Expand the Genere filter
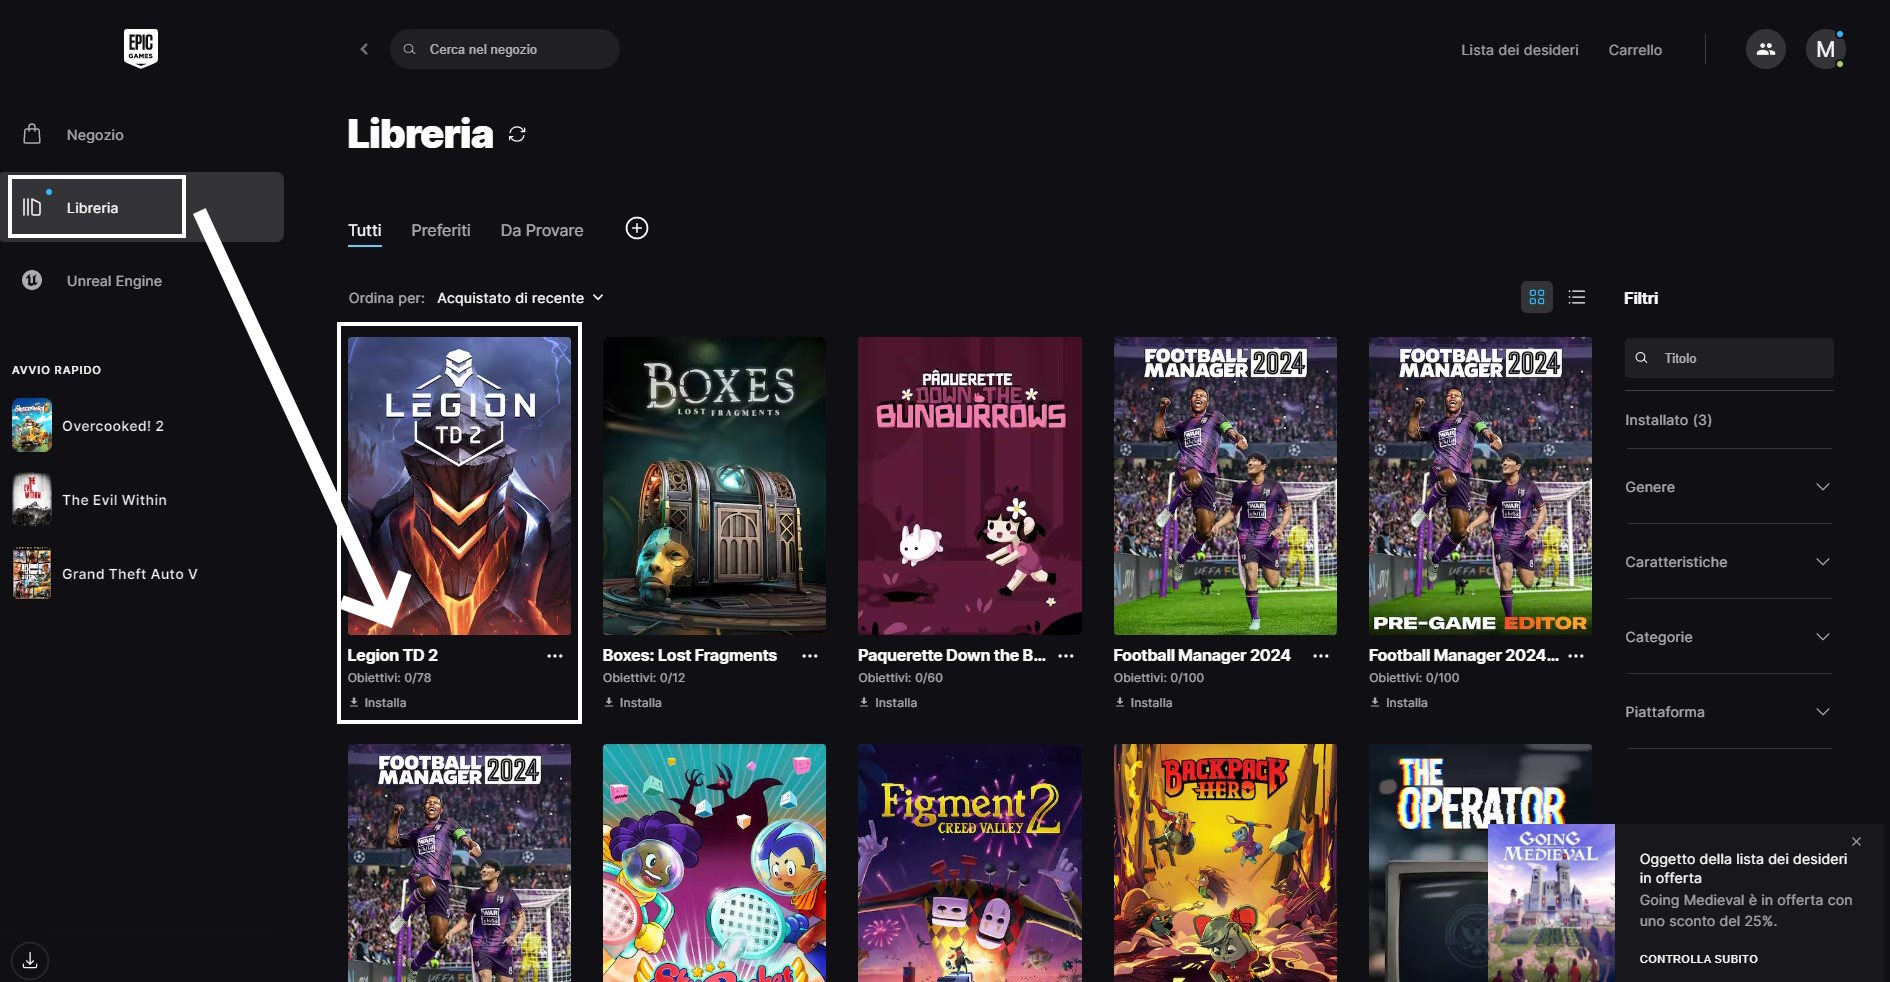The width and height of the screenshot is (1890, 982). 1728,487
